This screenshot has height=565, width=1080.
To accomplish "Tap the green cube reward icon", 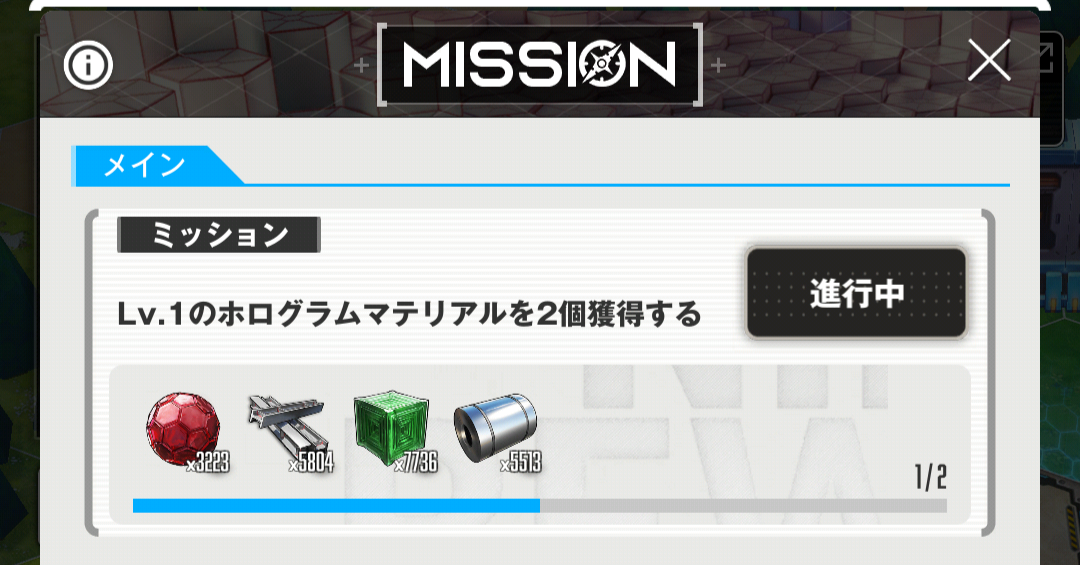I will click(x=391, y=429).
